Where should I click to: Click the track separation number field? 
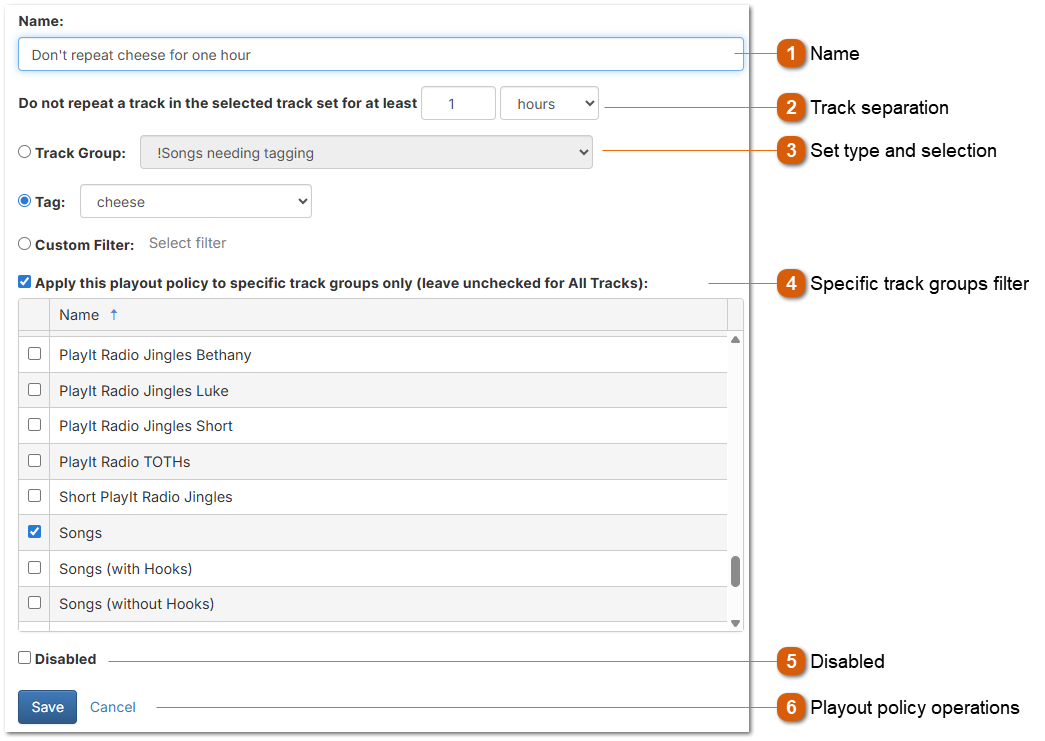458,102
